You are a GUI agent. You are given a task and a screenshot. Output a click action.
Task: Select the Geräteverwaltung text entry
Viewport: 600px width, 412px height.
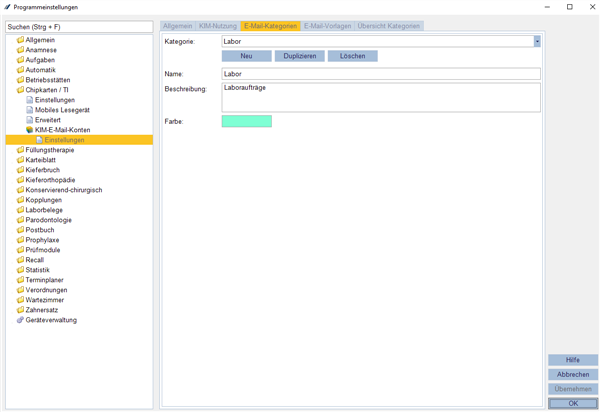(x=51, y=320)
